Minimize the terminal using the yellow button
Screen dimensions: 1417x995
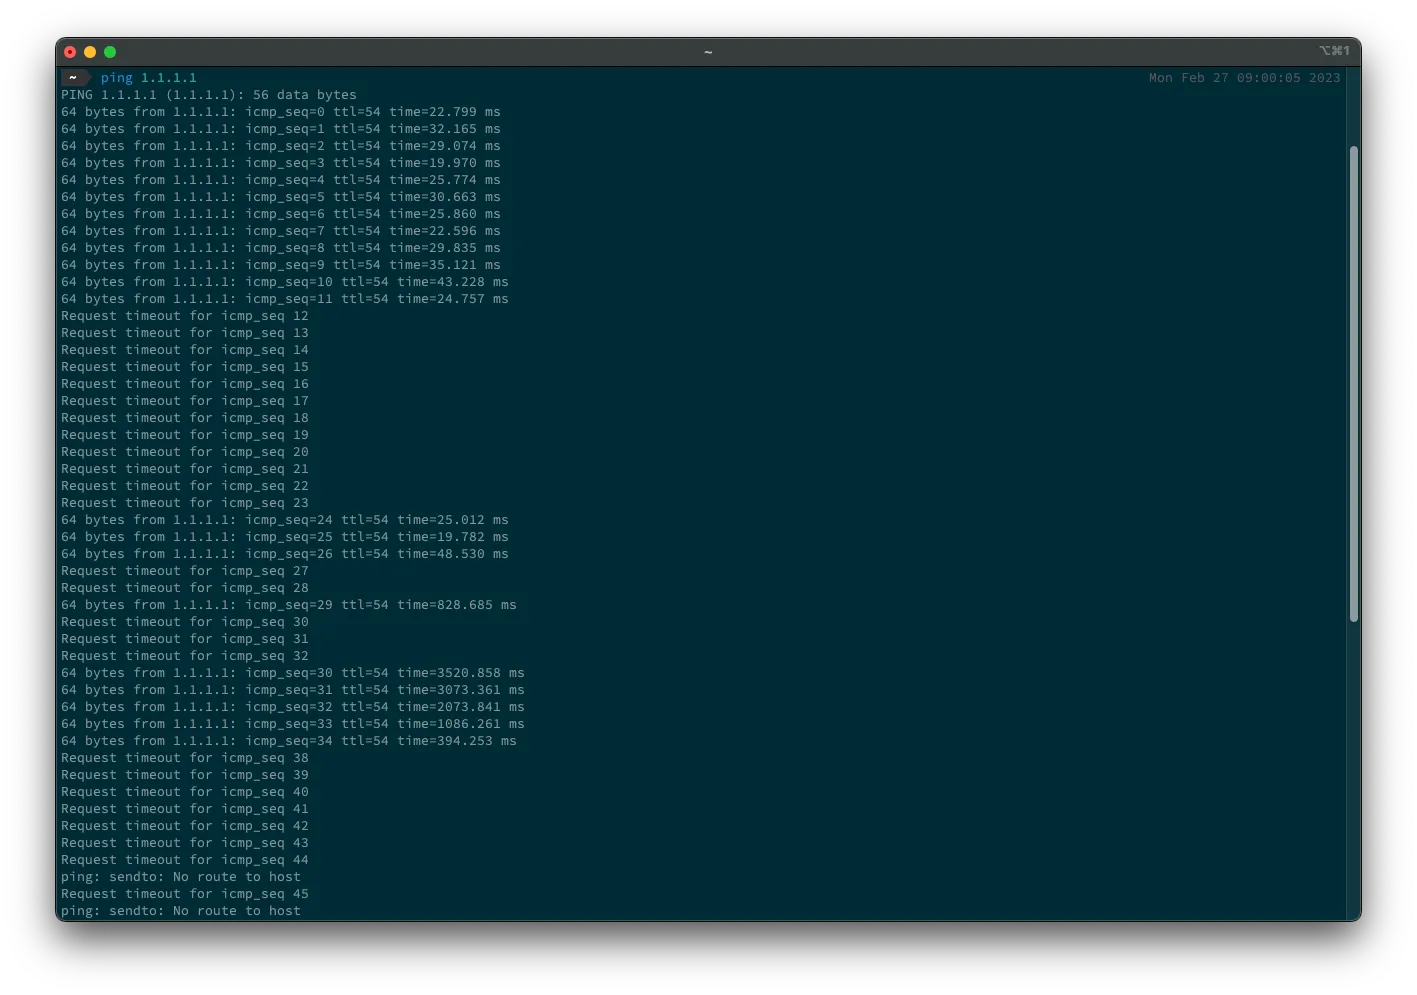(90, 52)
